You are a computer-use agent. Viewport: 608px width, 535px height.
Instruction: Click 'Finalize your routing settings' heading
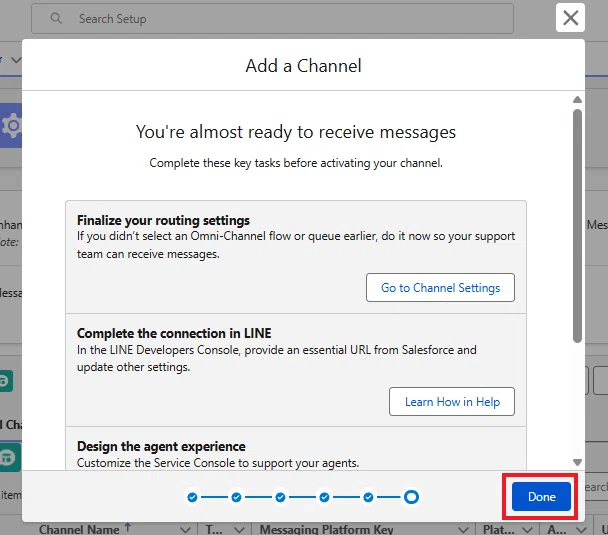[x=163, y=220]
